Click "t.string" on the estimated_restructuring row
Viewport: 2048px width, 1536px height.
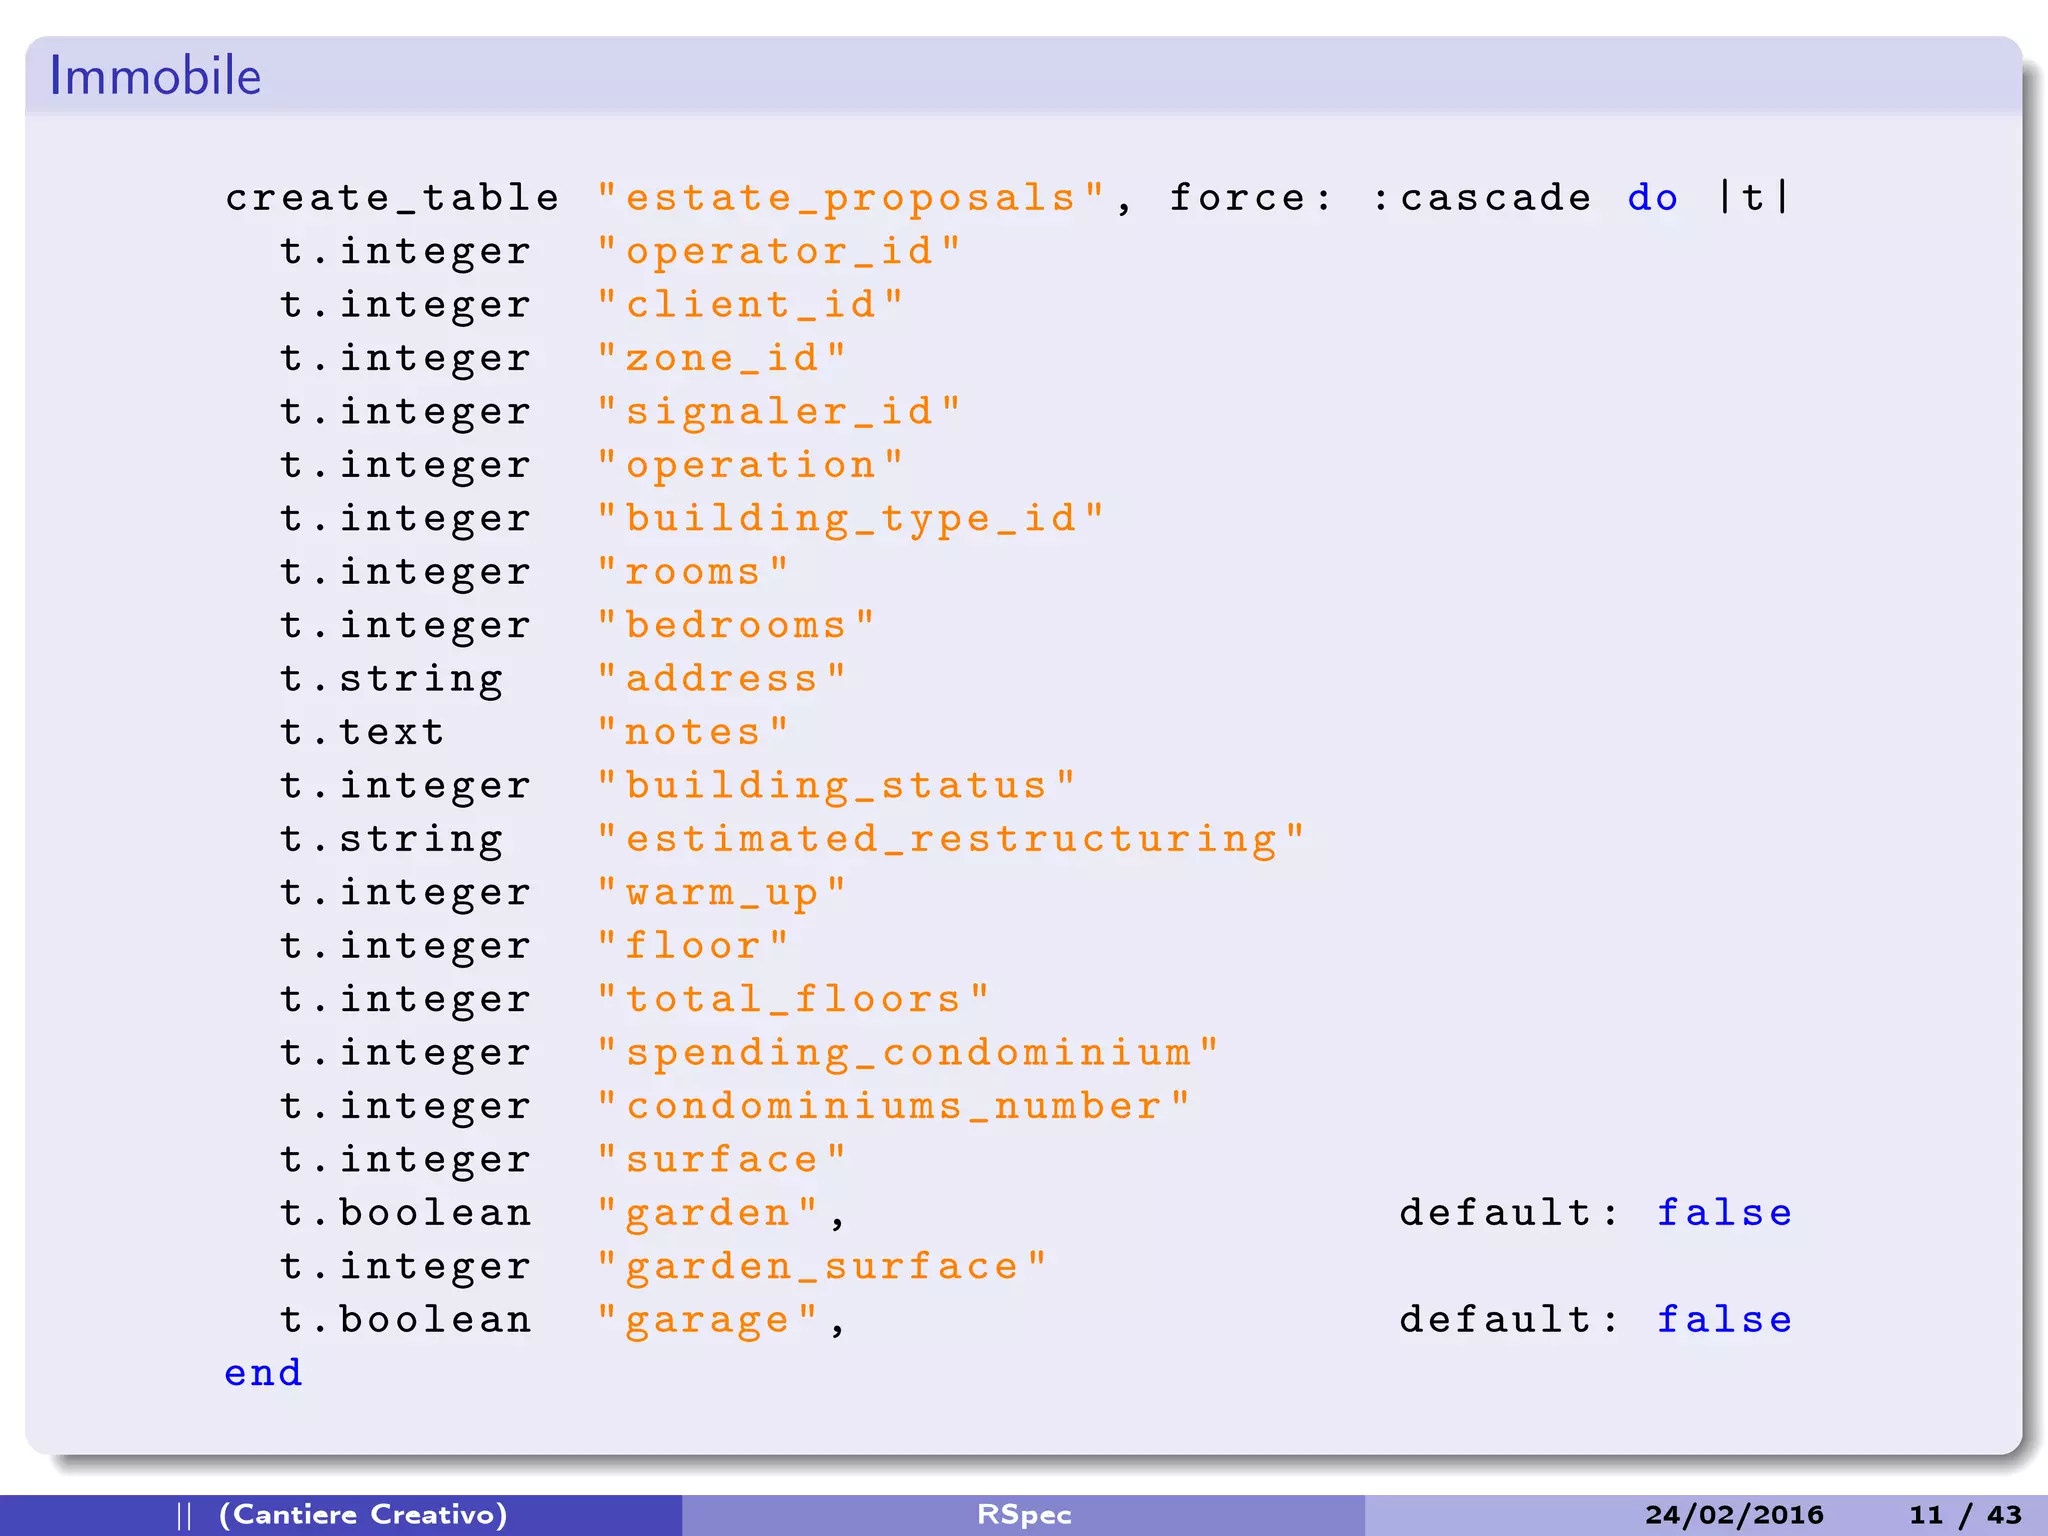click(392, 840)
